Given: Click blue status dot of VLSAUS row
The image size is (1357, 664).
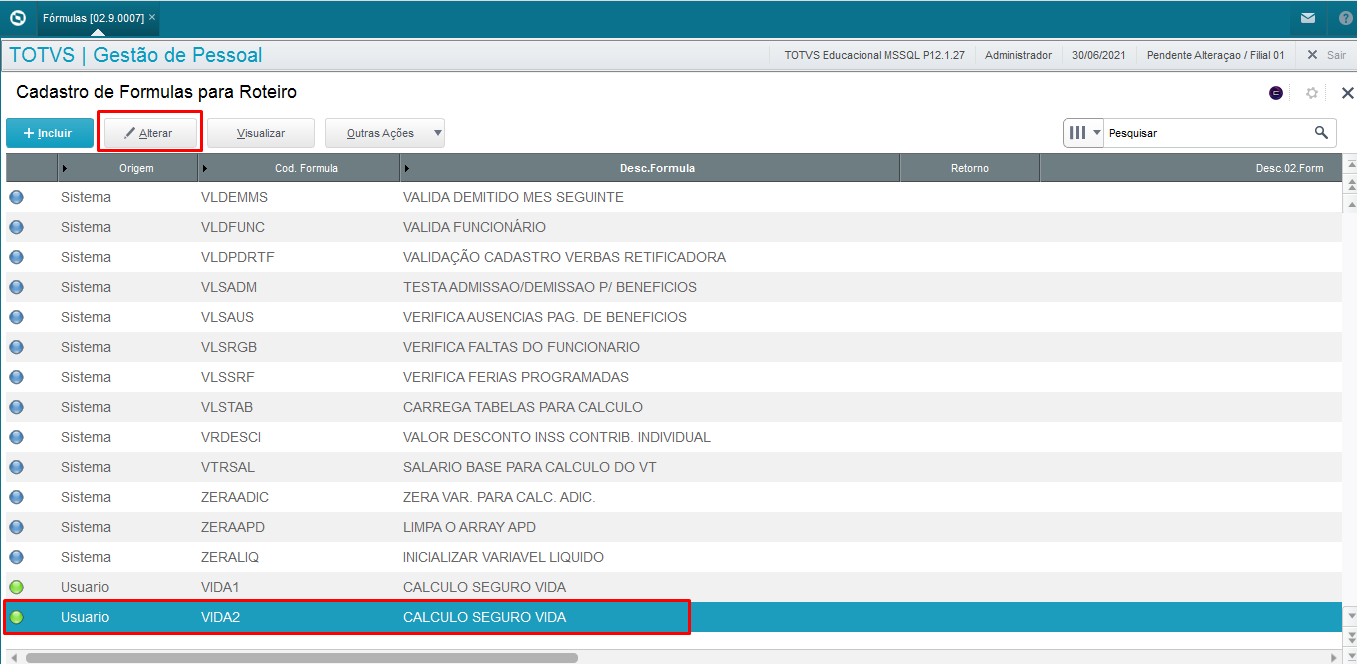Looking at the screenshot, I should click(16, 317).
